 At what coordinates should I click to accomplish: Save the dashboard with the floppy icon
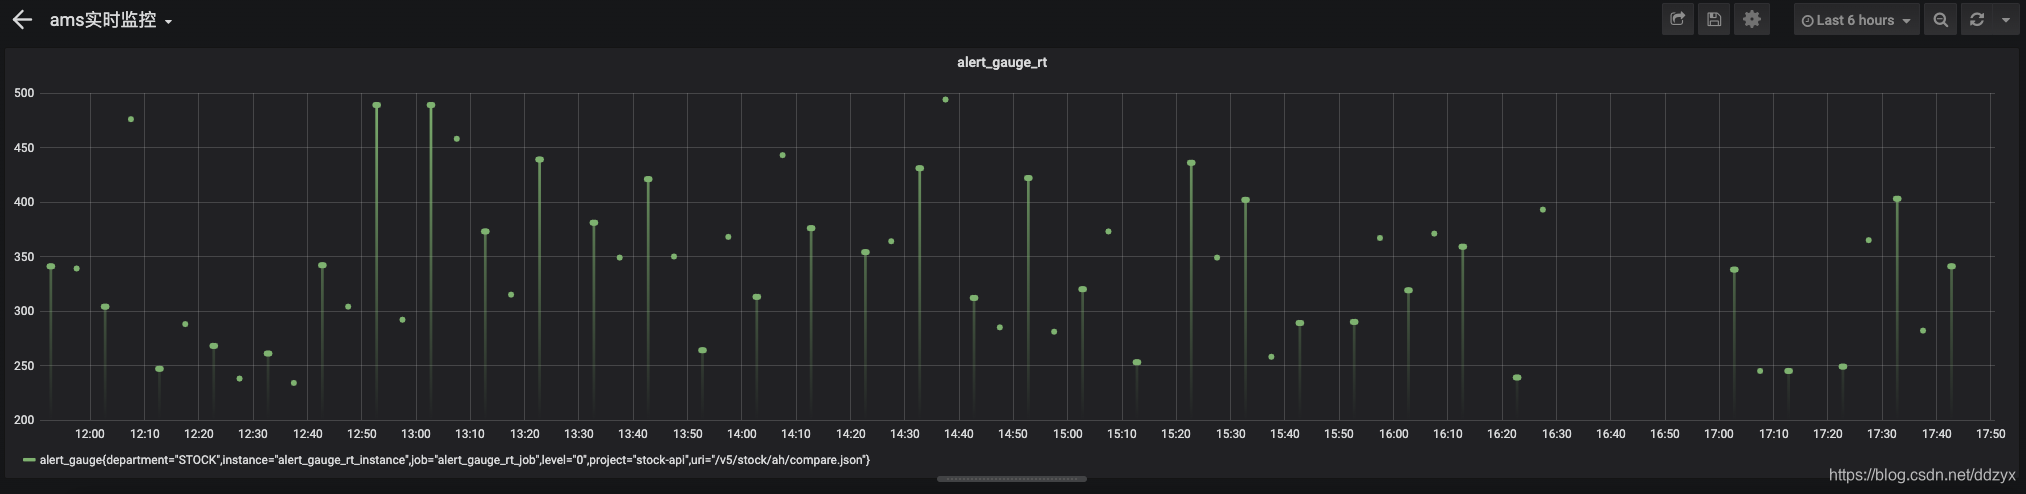coord(1714,19)
